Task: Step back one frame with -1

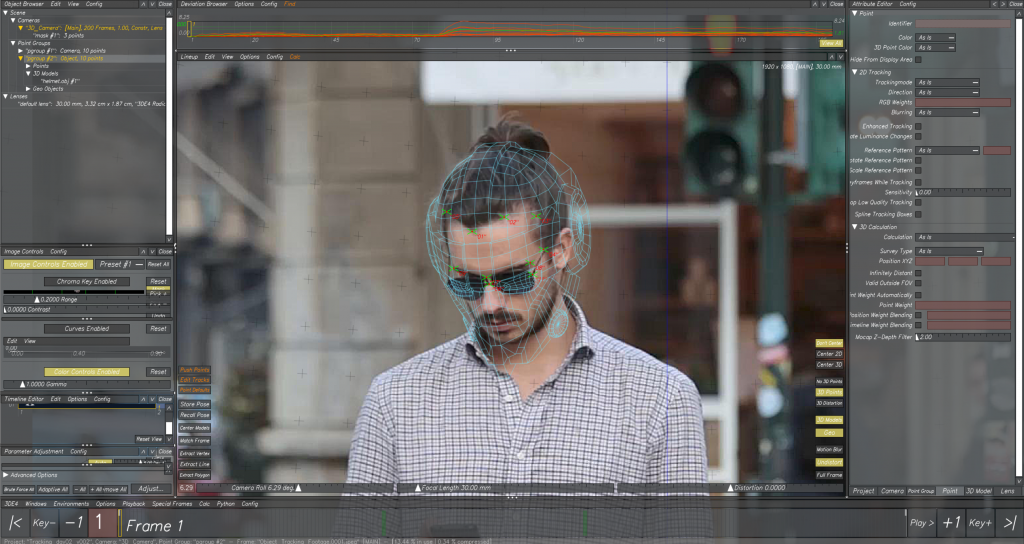Action: [x=73, y=523]
